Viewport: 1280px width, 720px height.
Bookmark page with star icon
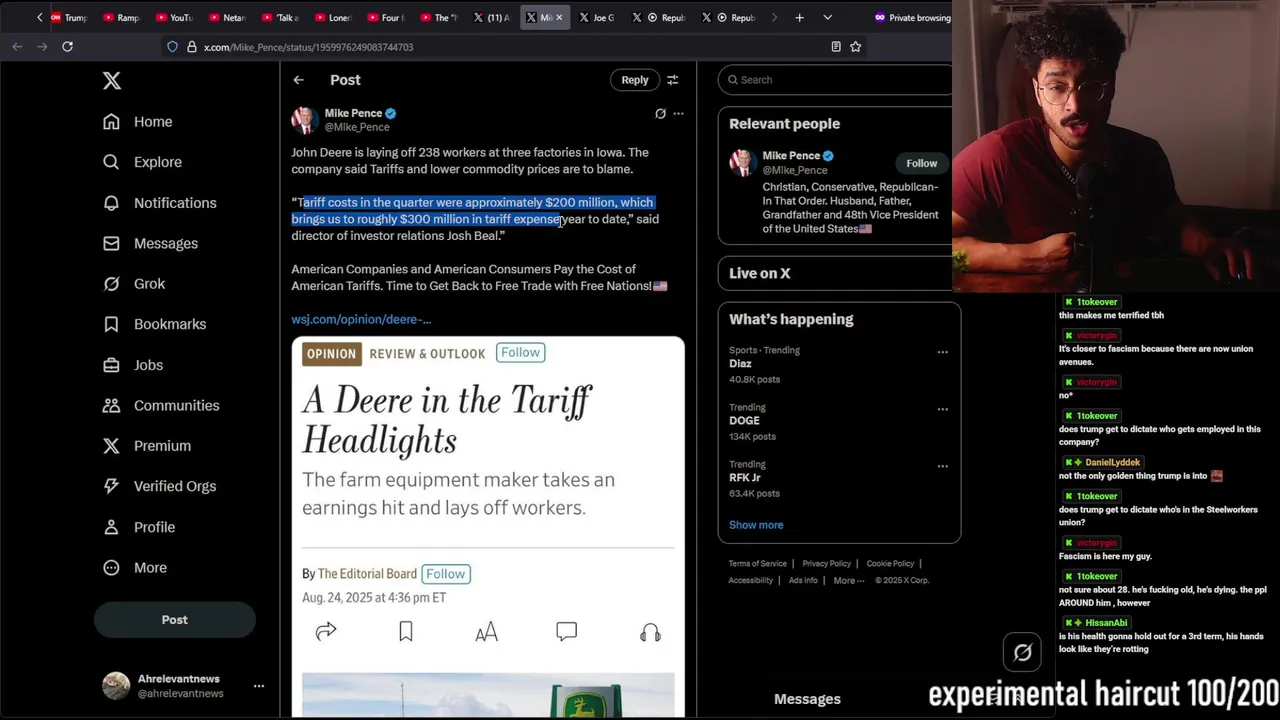pyautogui.click(x=856, y=46)
